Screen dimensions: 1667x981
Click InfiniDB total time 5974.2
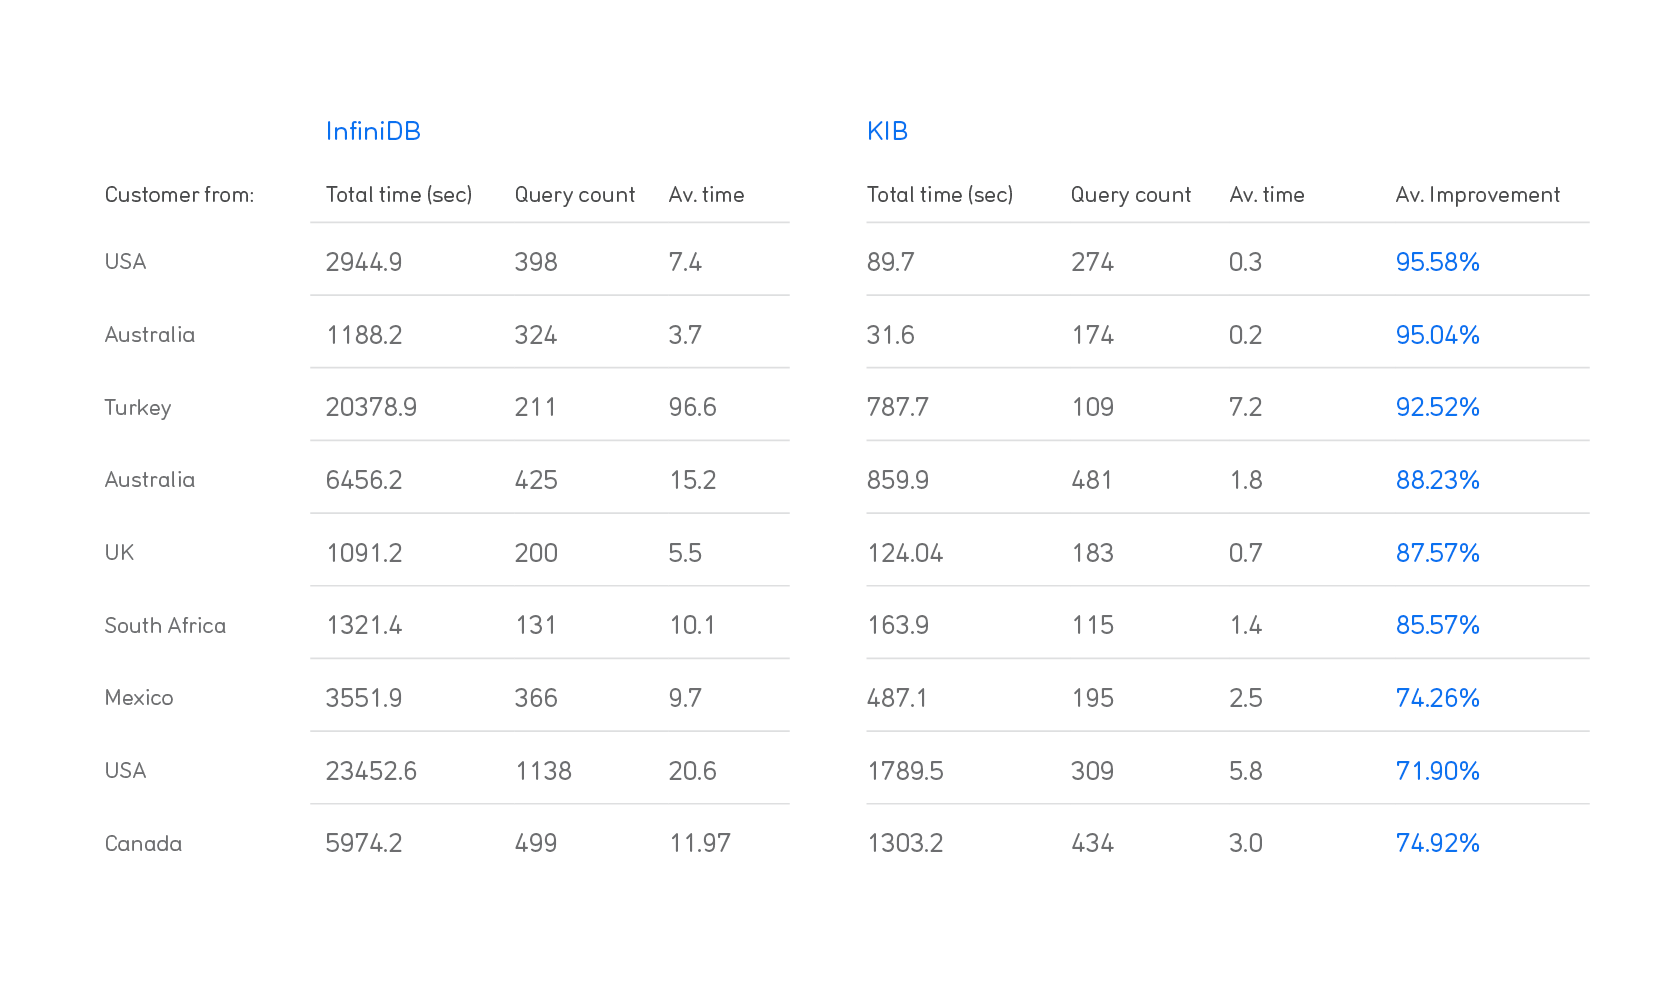[x=364, y=843]
